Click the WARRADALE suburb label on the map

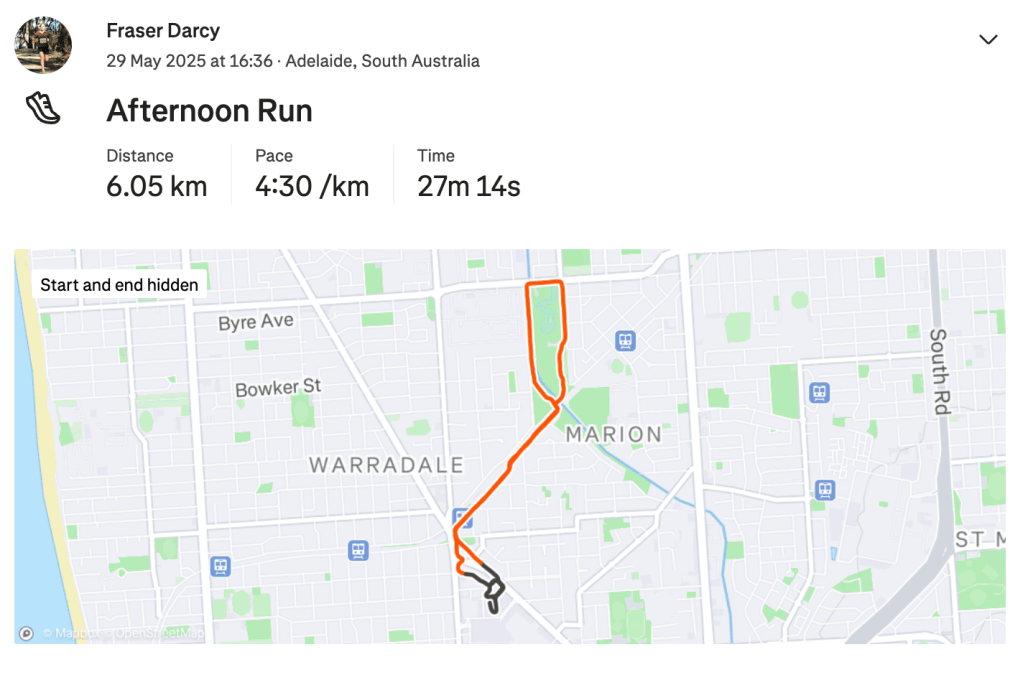[386, 465]
